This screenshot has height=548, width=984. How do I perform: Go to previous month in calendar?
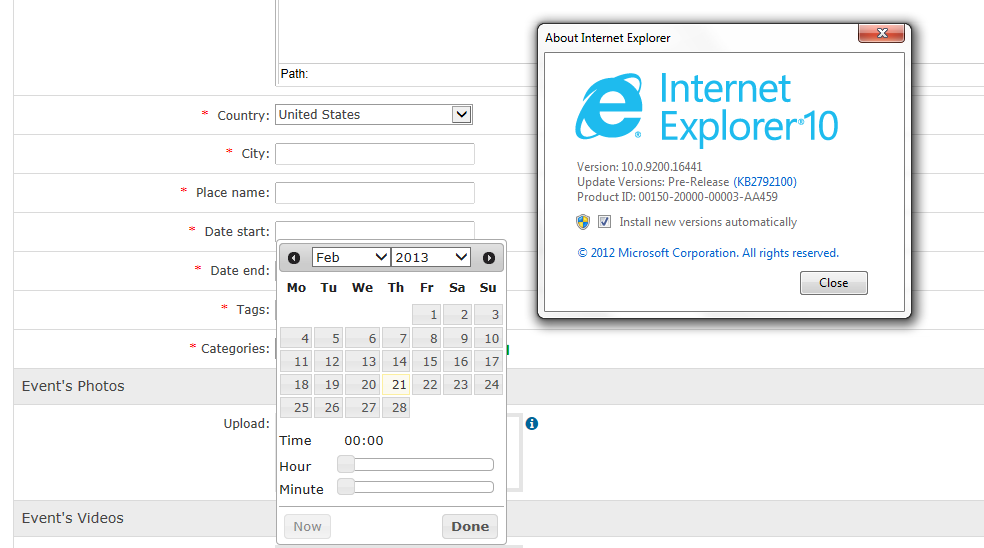pyautogui.click(x=294, y=258)
